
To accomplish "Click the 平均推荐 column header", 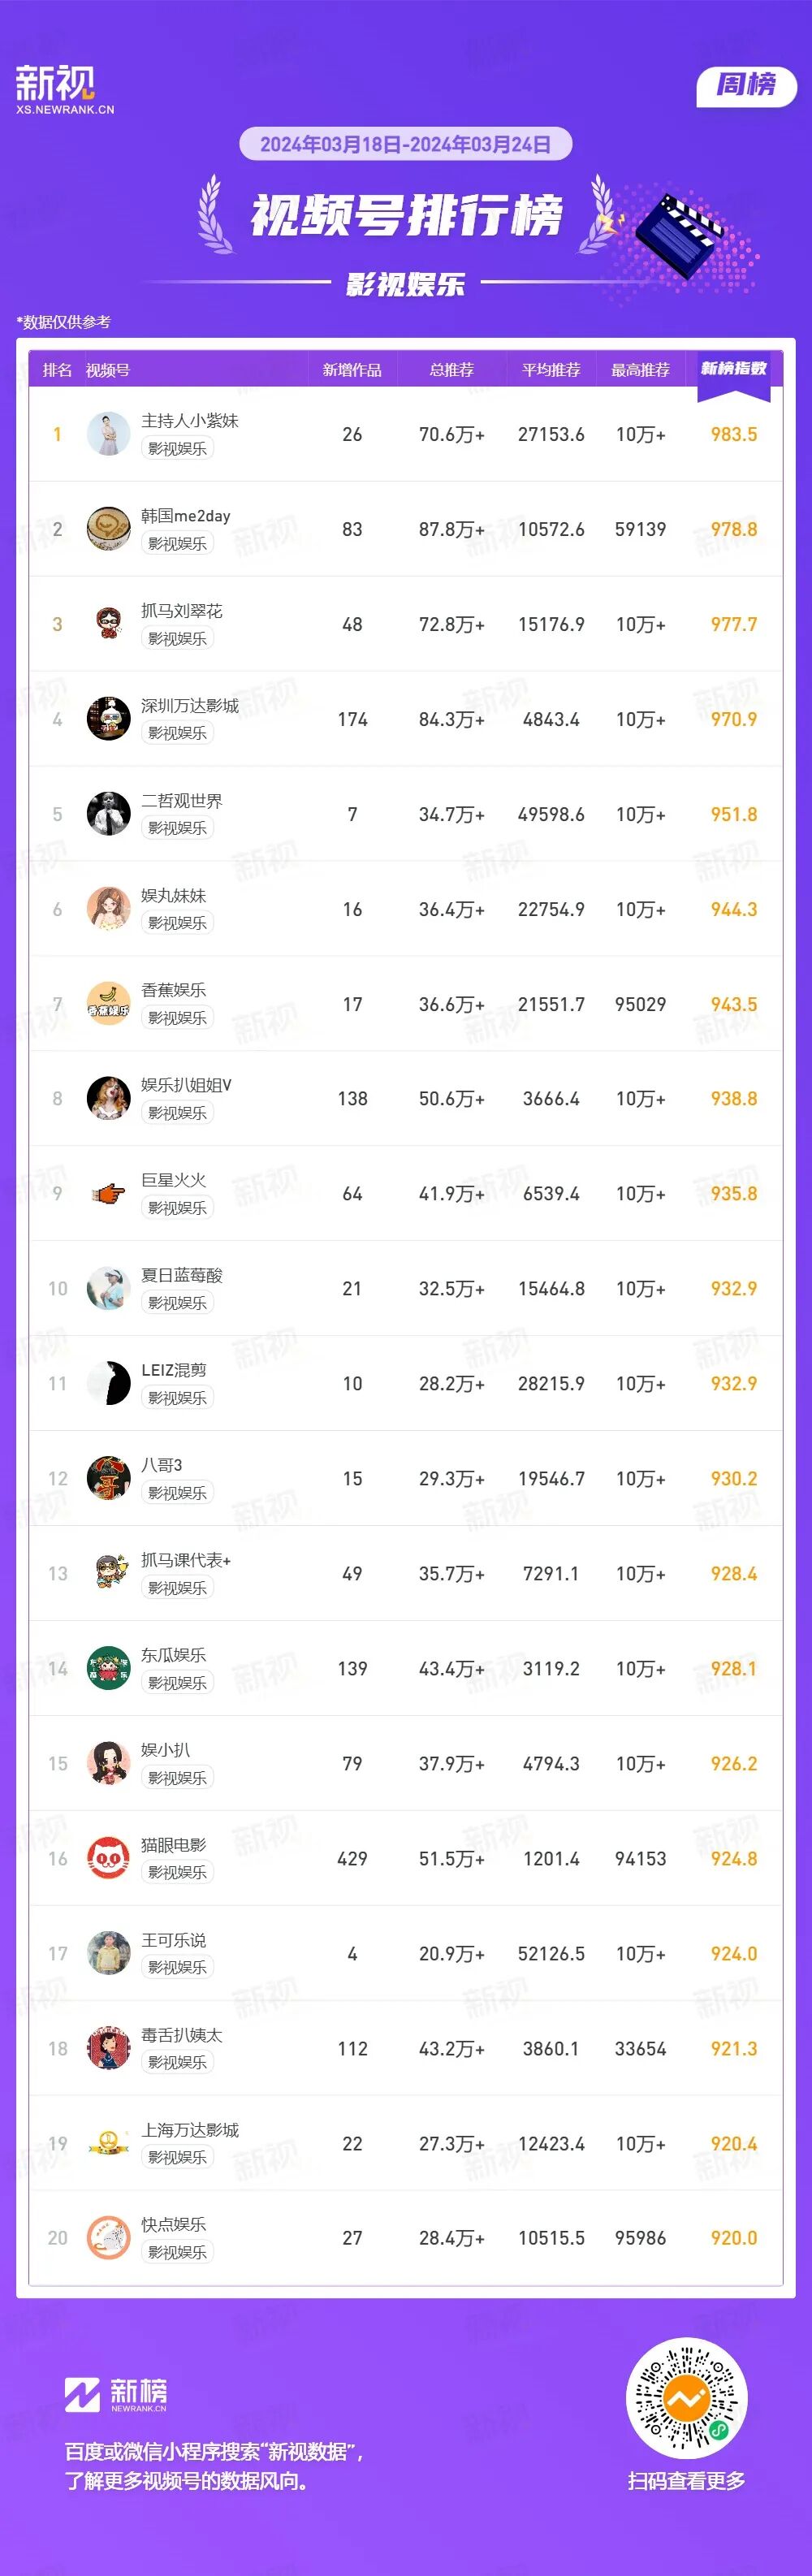I will pyautogui.click(x=551, y=370).
